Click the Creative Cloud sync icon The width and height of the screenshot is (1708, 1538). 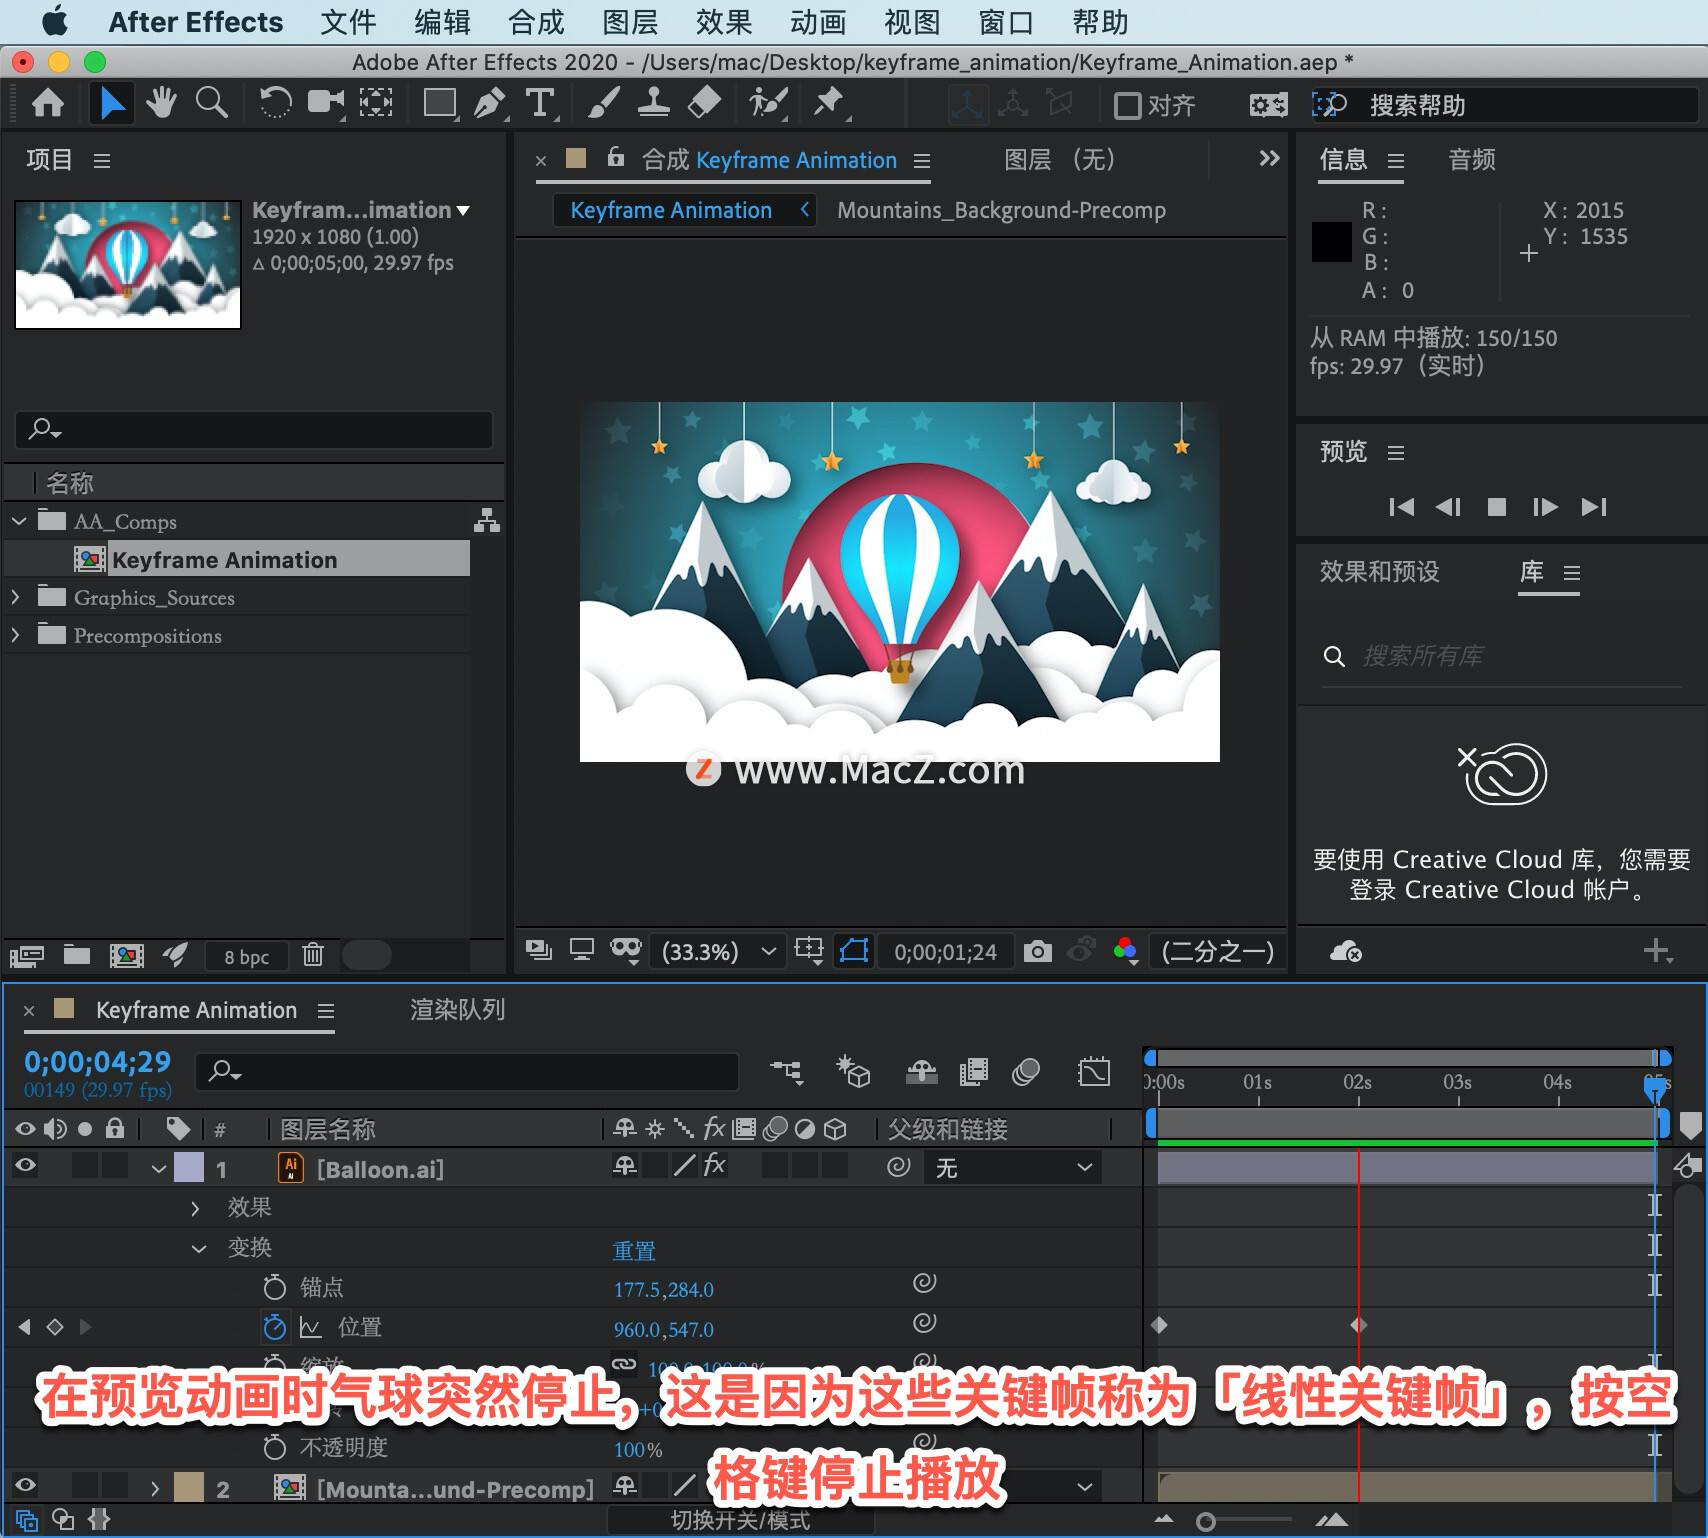(1346, 951)
